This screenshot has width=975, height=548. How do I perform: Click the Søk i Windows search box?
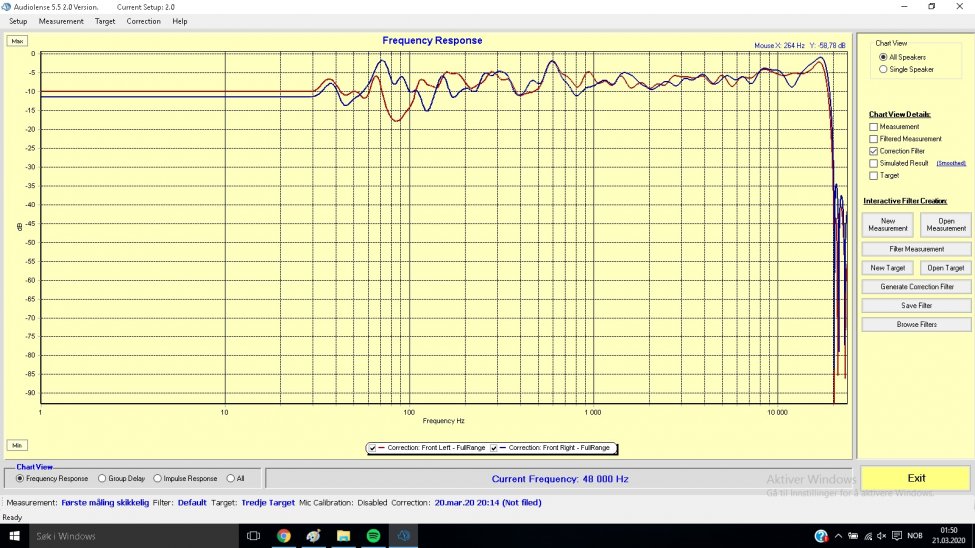coord(134,536)
